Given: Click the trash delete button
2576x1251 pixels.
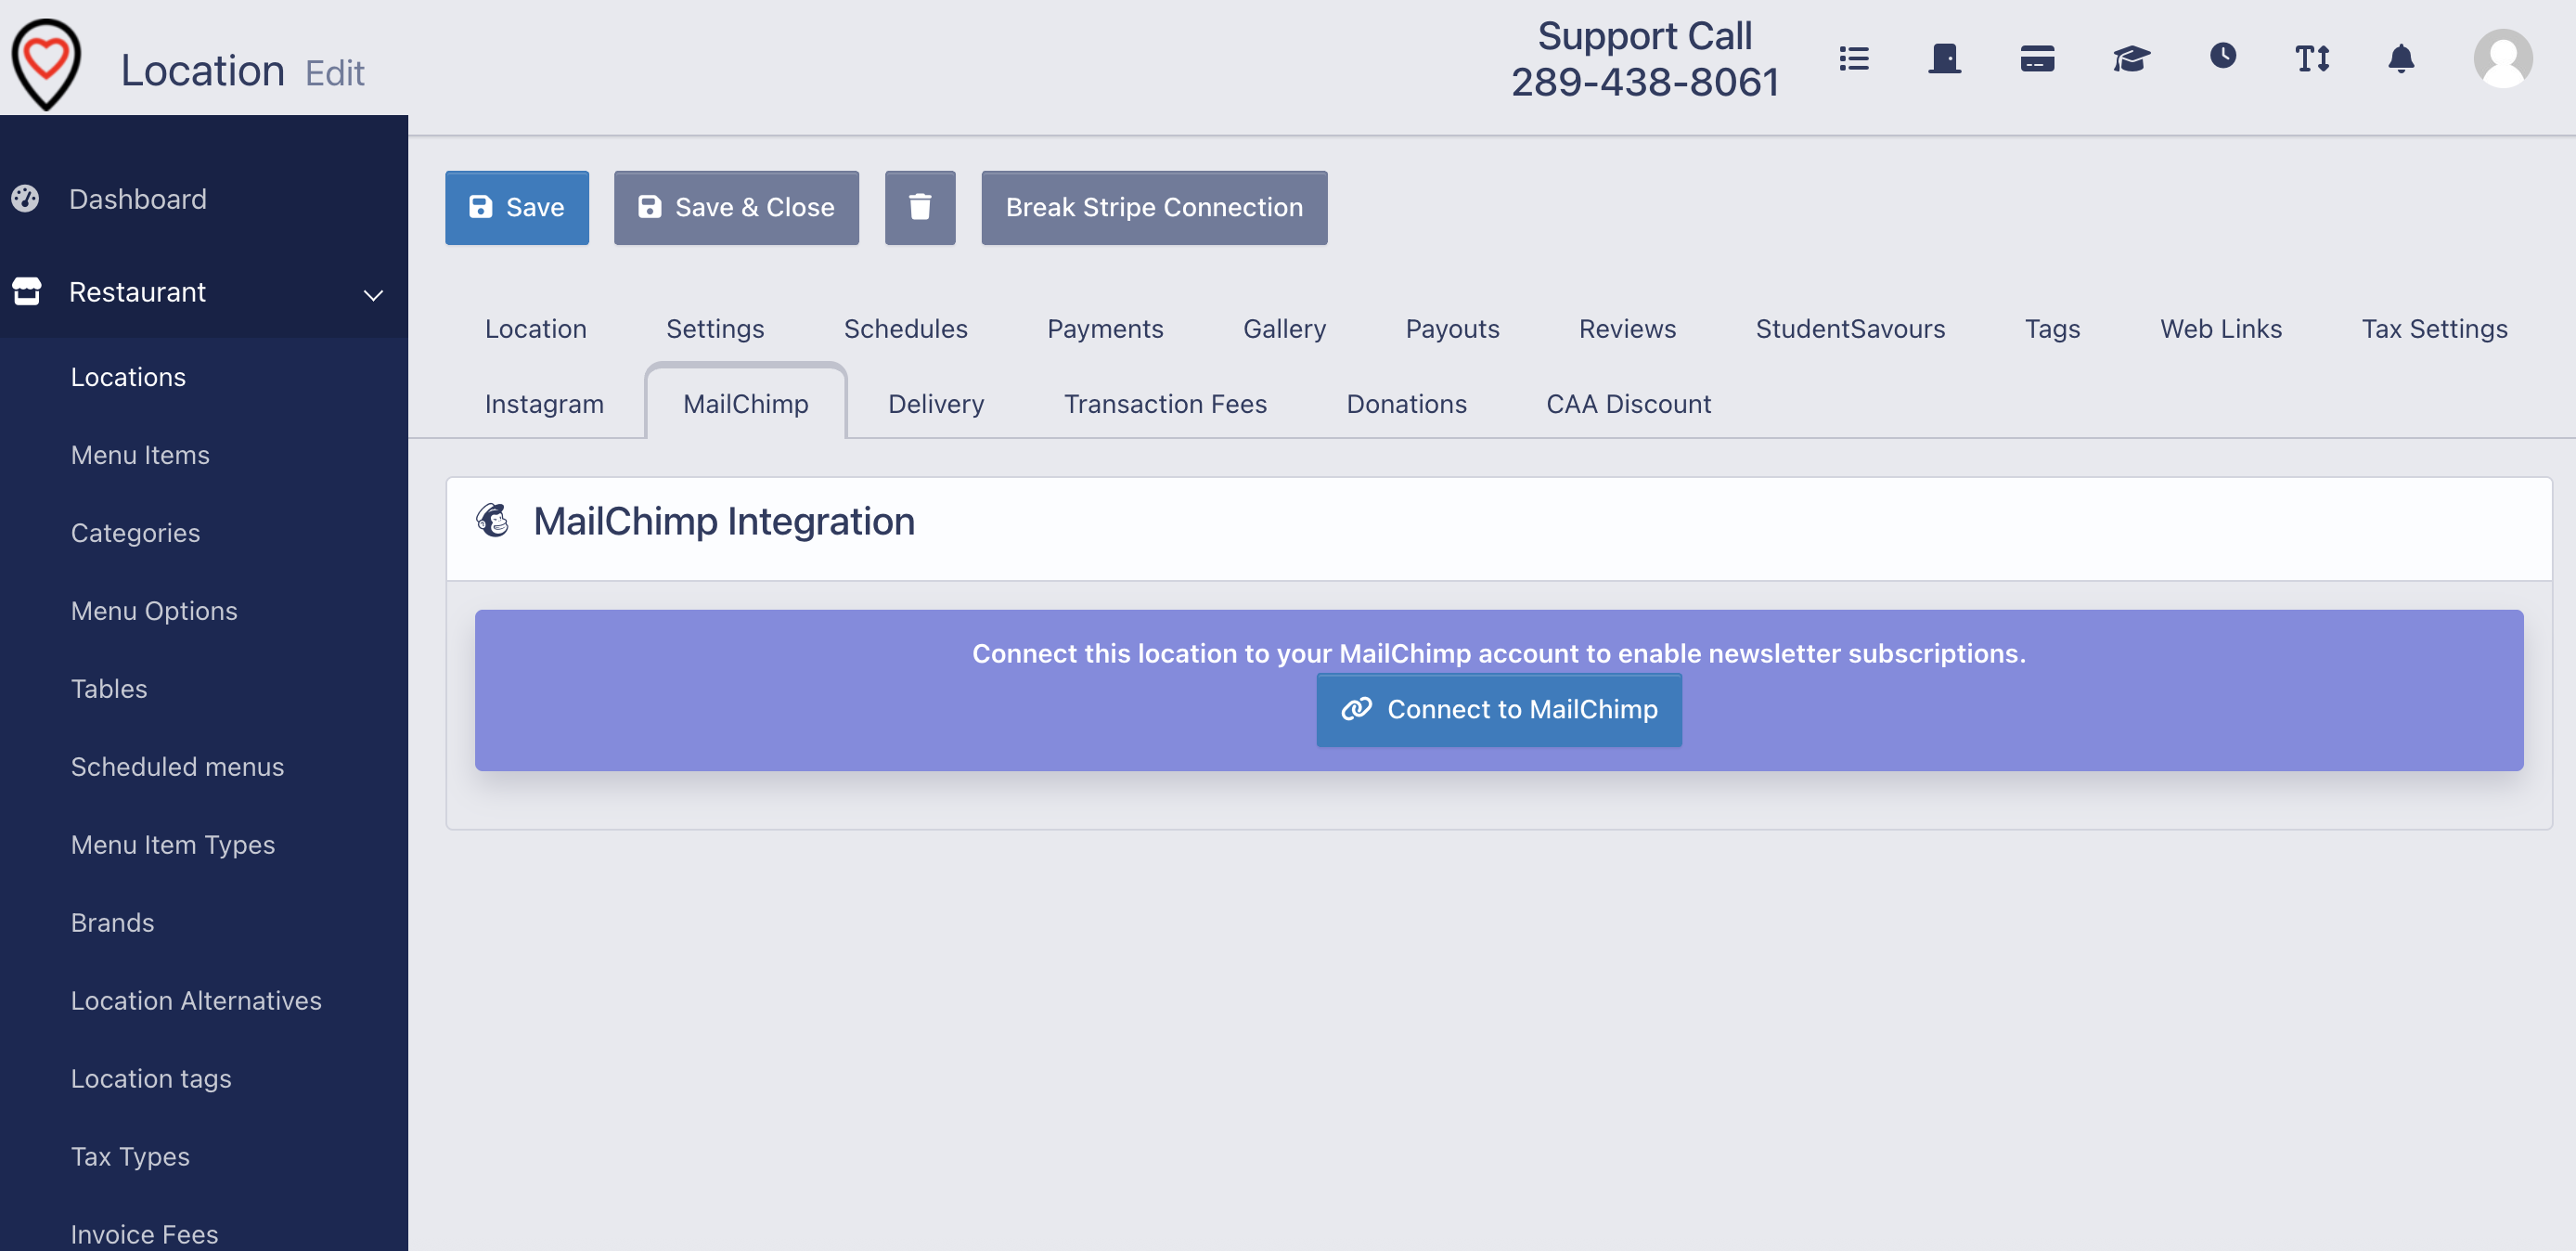Looking at the screenshot, I should click(919, 207).
